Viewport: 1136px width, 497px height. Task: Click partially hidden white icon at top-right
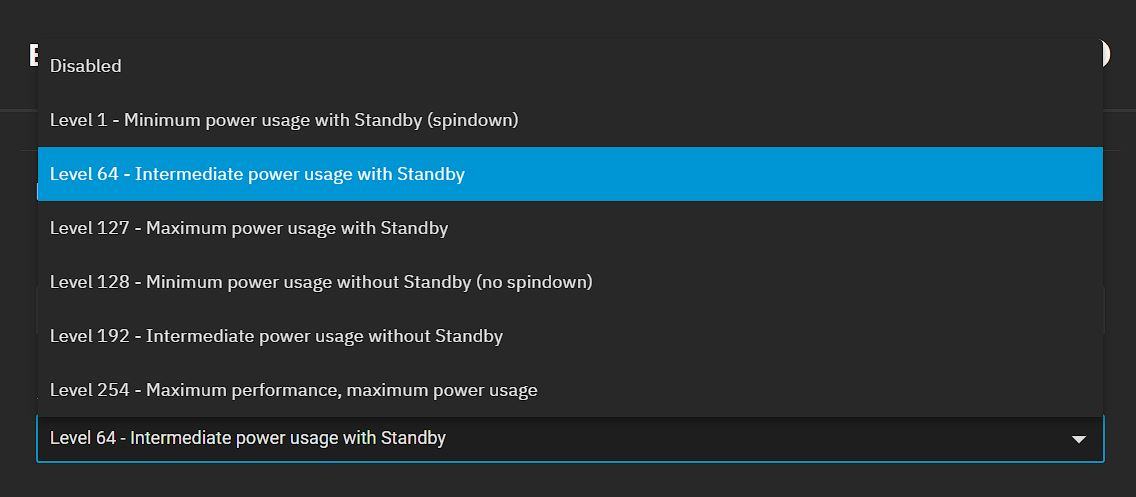pyautogui.click(x=1106, y=54)
